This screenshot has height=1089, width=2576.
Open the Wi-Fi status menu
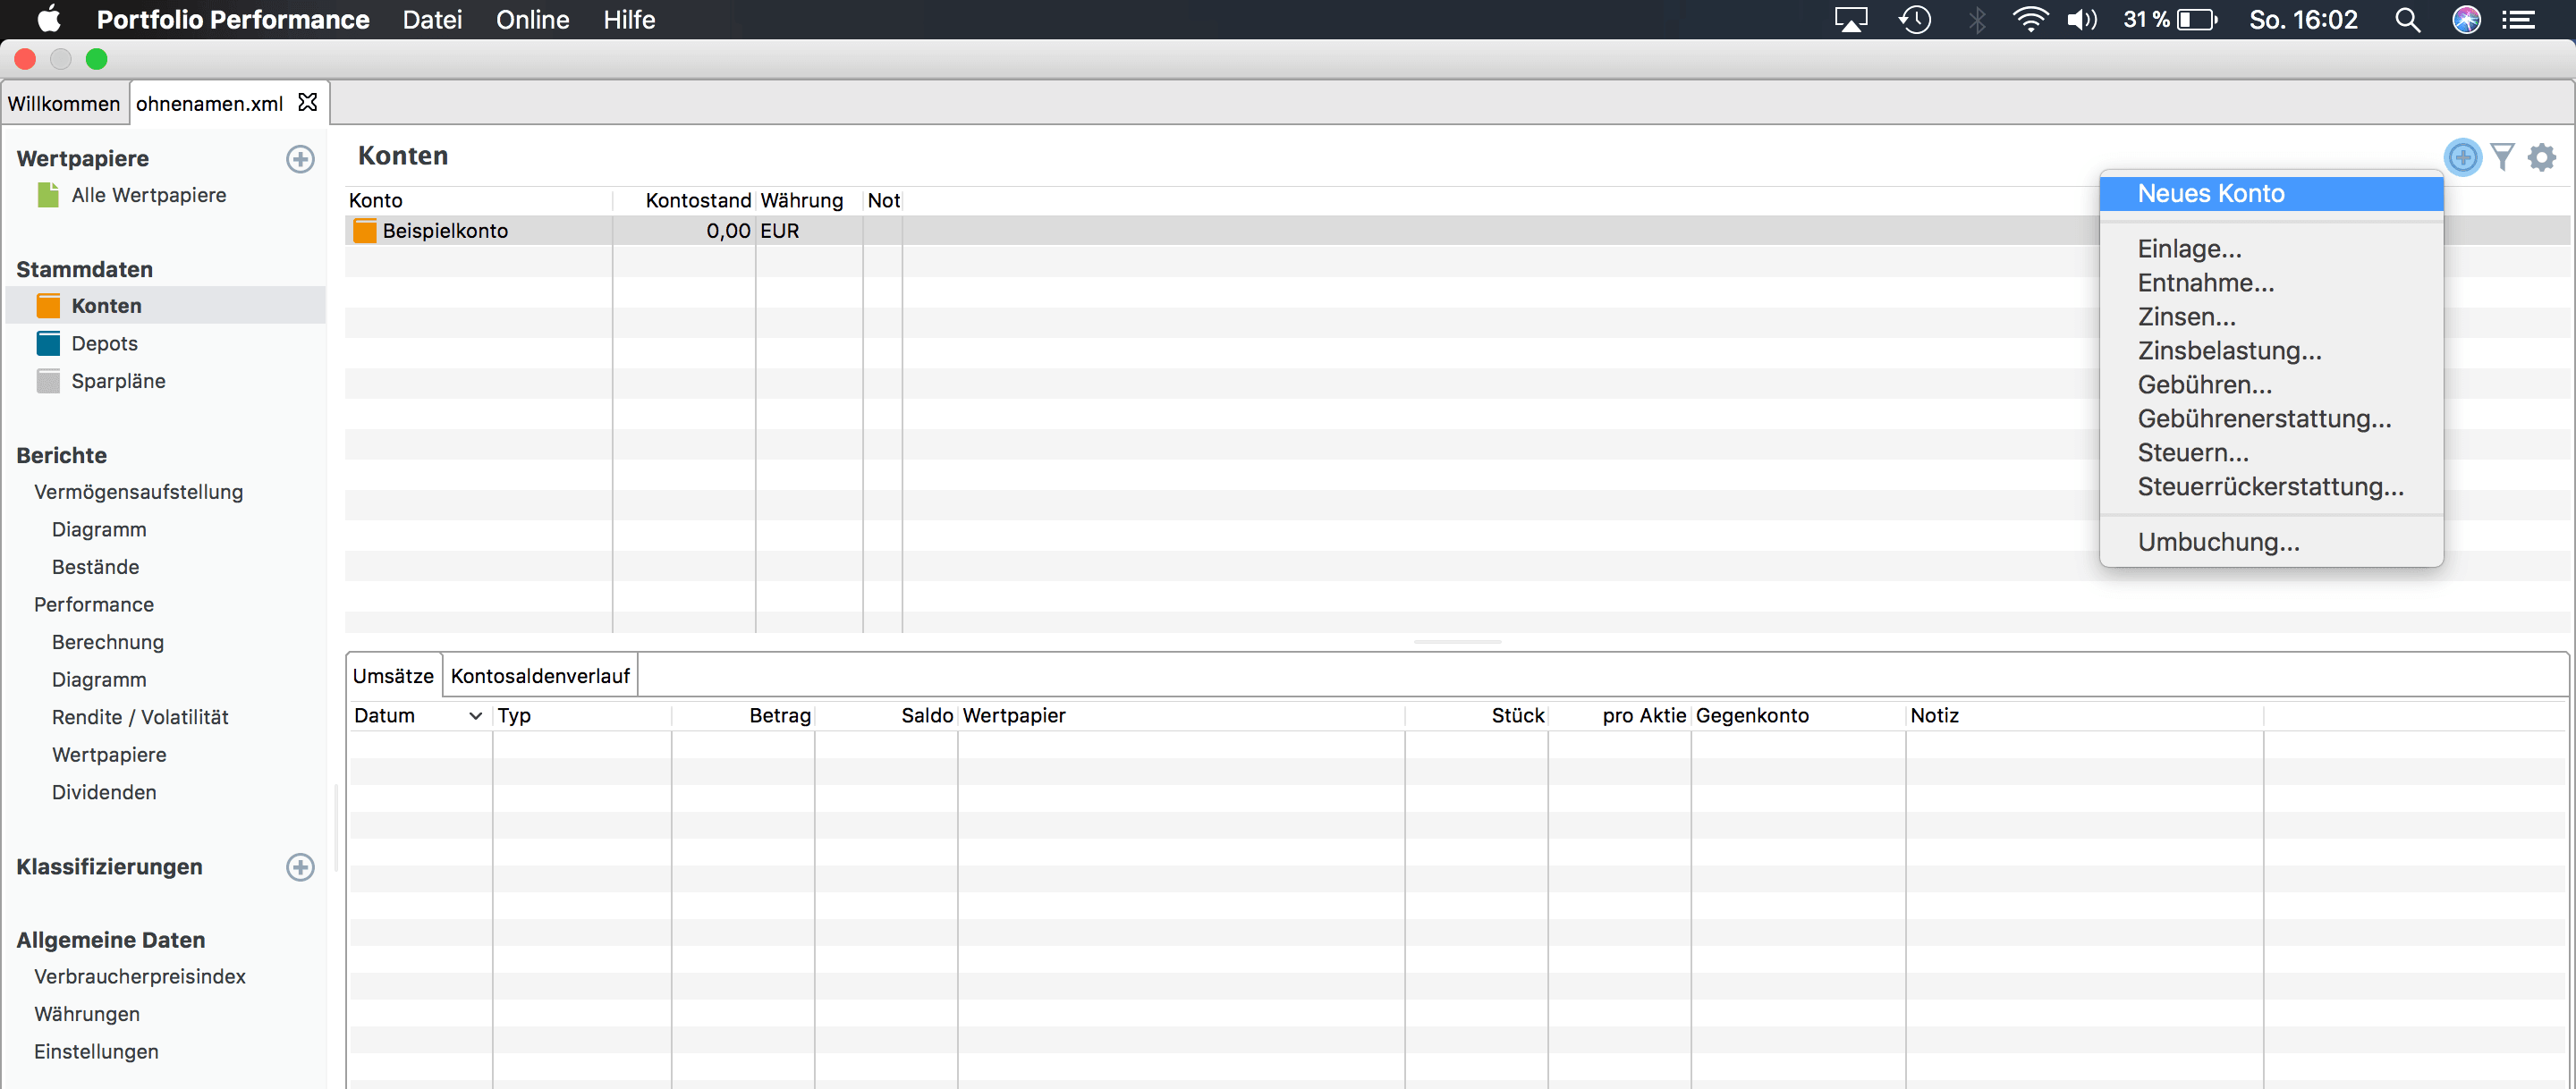[x=2030, y=19]
